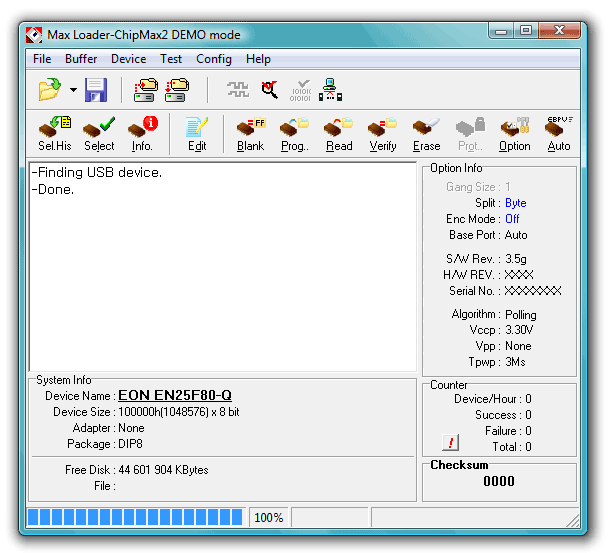614x553 pixels.
Task: Click the '-Done.' log line
Action: click(52, 190)
